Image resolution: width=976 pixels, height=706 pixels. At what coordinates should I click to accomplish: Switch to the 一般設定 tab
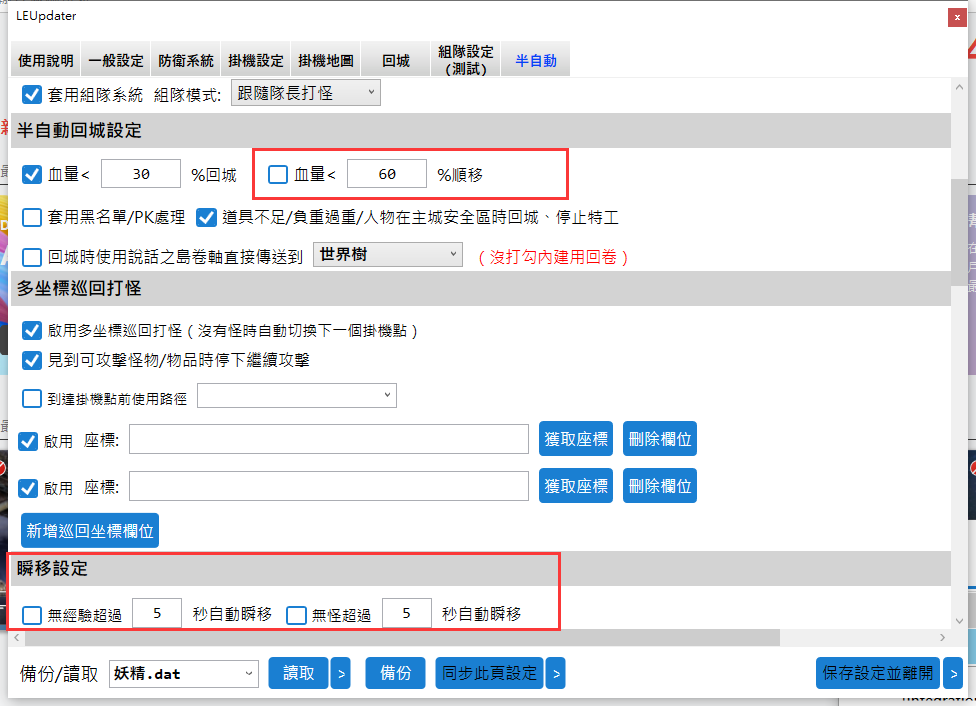pyautogui.click(x=116, y=60)
